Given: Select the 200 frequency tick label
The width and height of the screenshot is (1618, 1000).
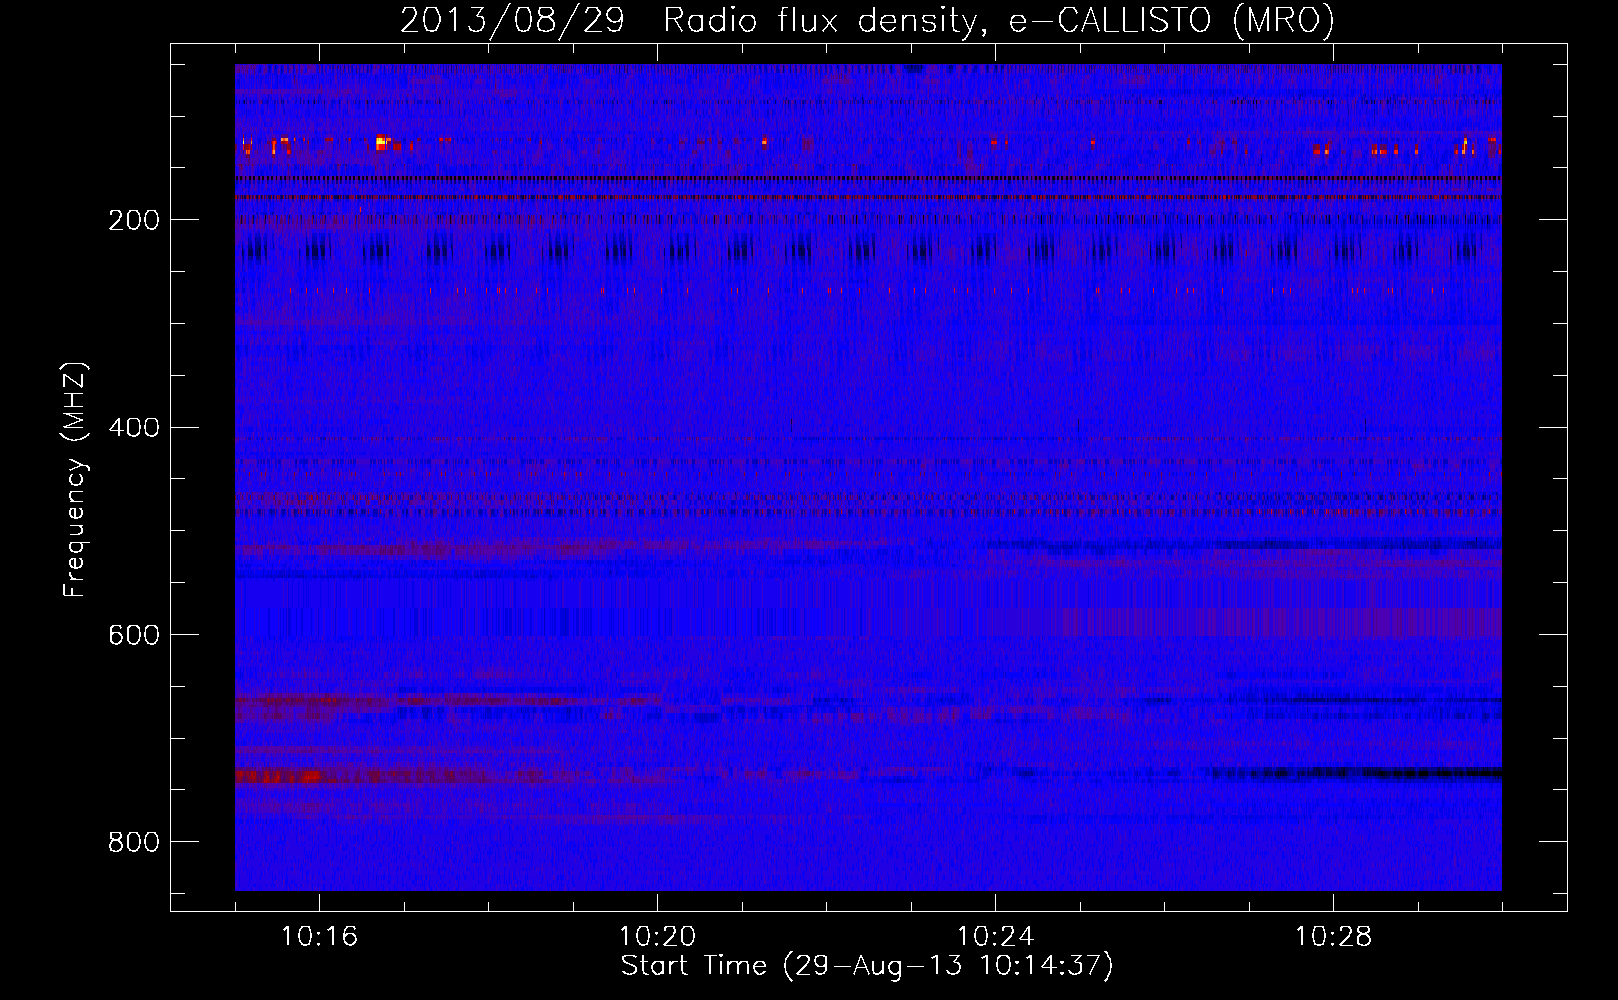Looking at the screenshot, I should coord(133,220).
